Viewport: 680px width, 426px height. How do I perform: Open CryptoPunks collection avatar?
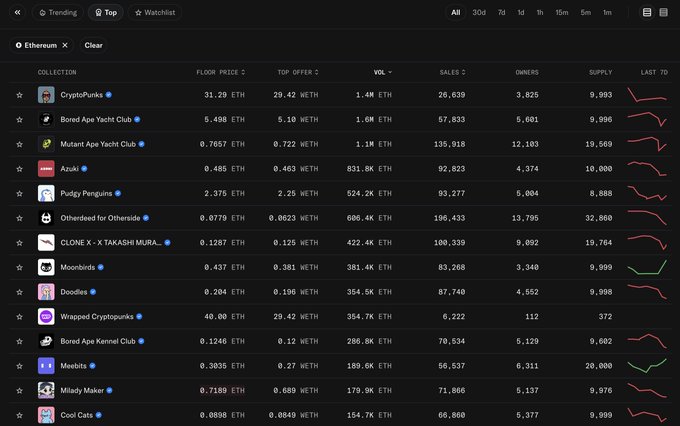pyautogui.click(x=46, y=95)
